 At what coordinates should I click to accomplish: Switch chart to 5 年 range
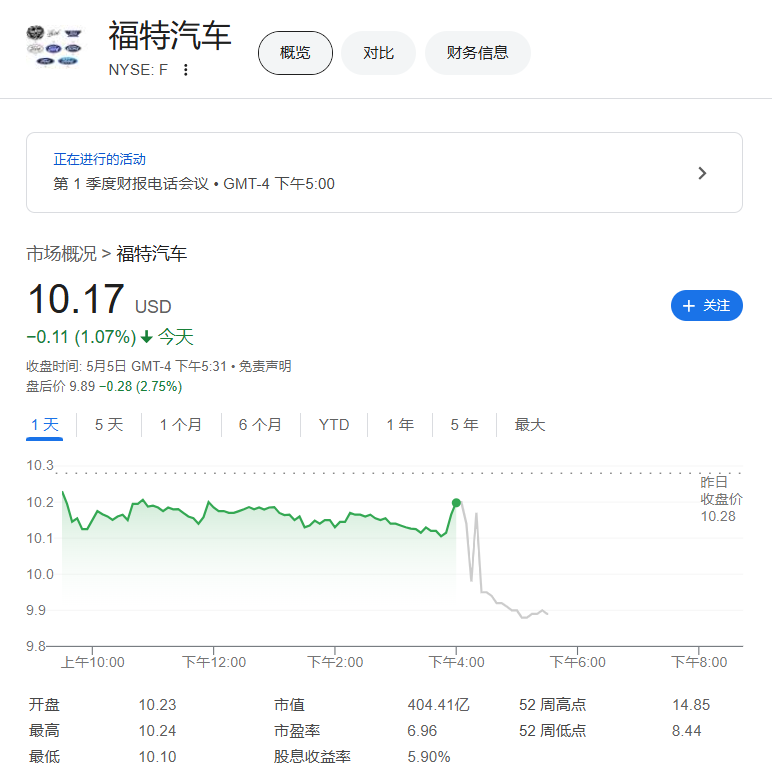(464, 425)
